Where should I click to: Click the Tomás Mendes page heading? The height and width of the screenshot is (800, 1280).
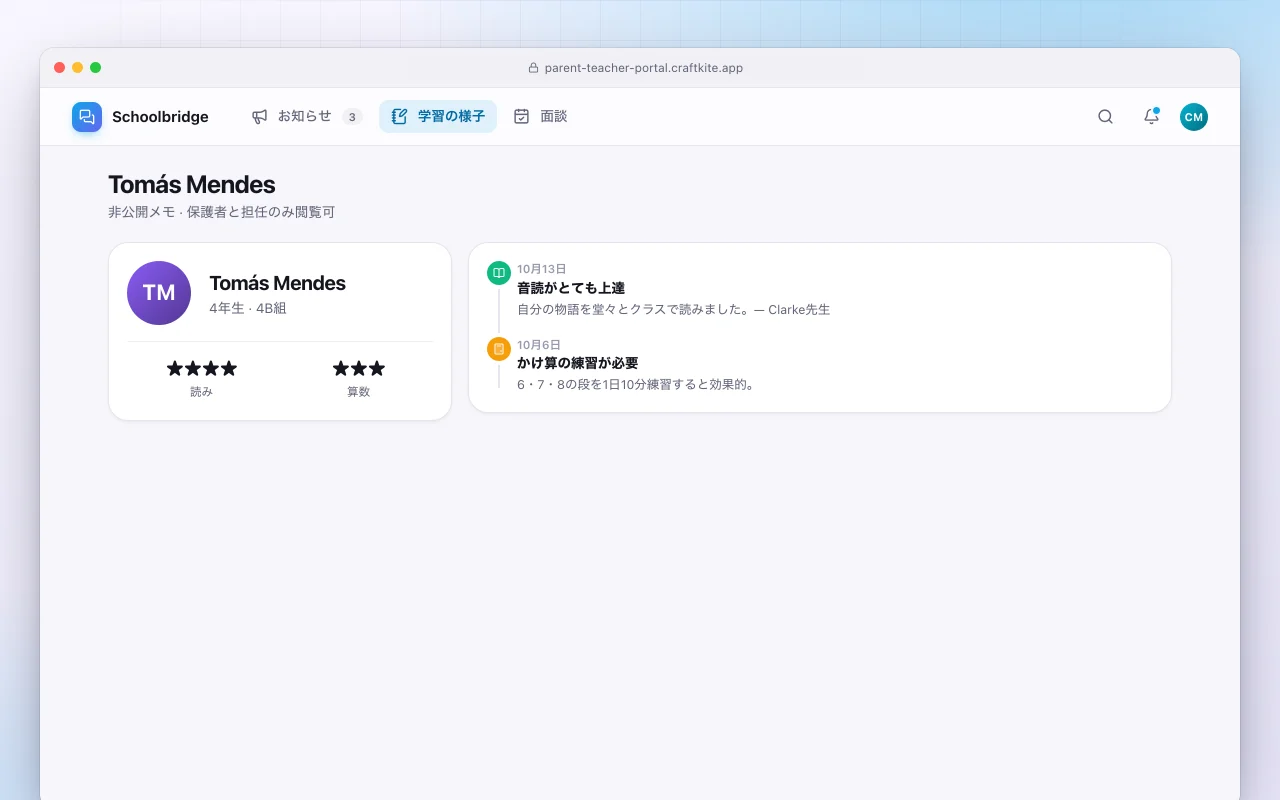tap(192, 185)
